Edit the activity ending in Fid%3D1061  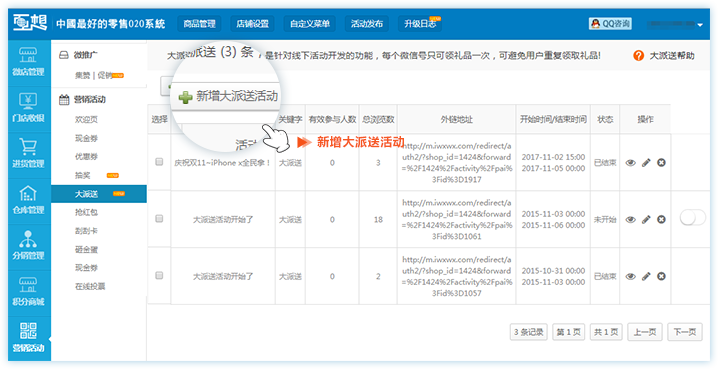tap(646, 219)
